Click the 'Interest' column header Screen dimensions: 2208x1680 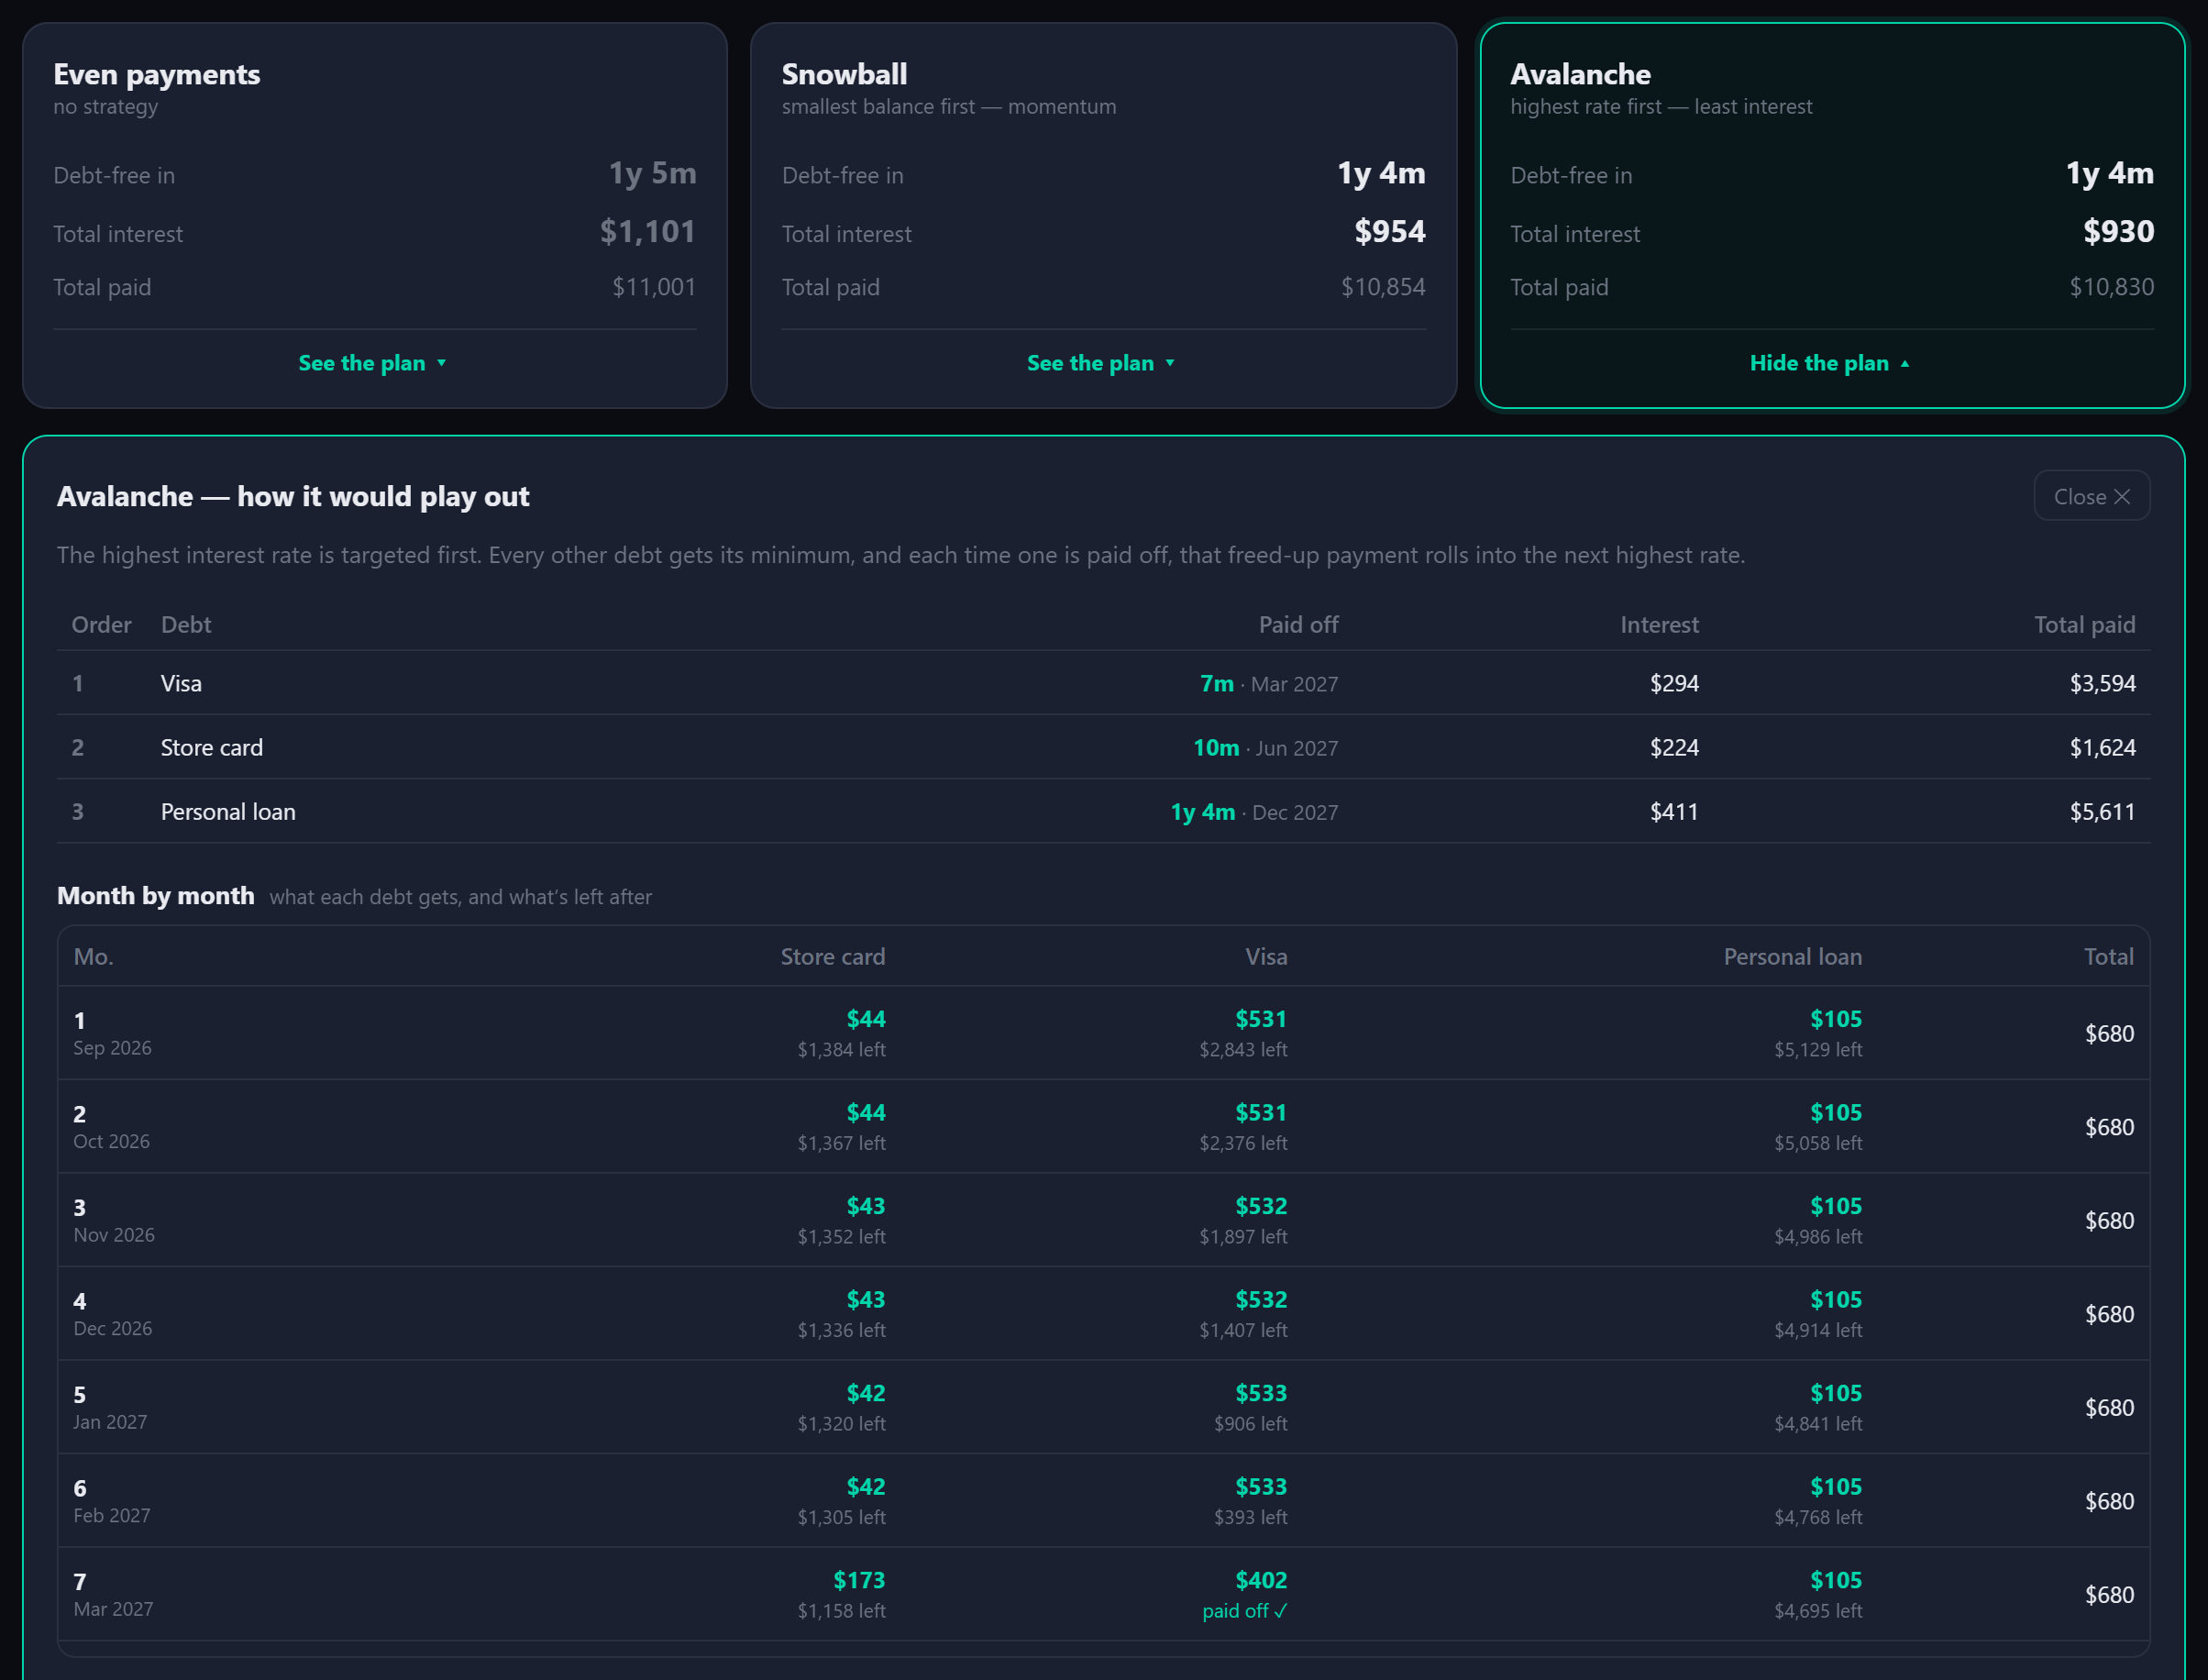point(1659,625)
